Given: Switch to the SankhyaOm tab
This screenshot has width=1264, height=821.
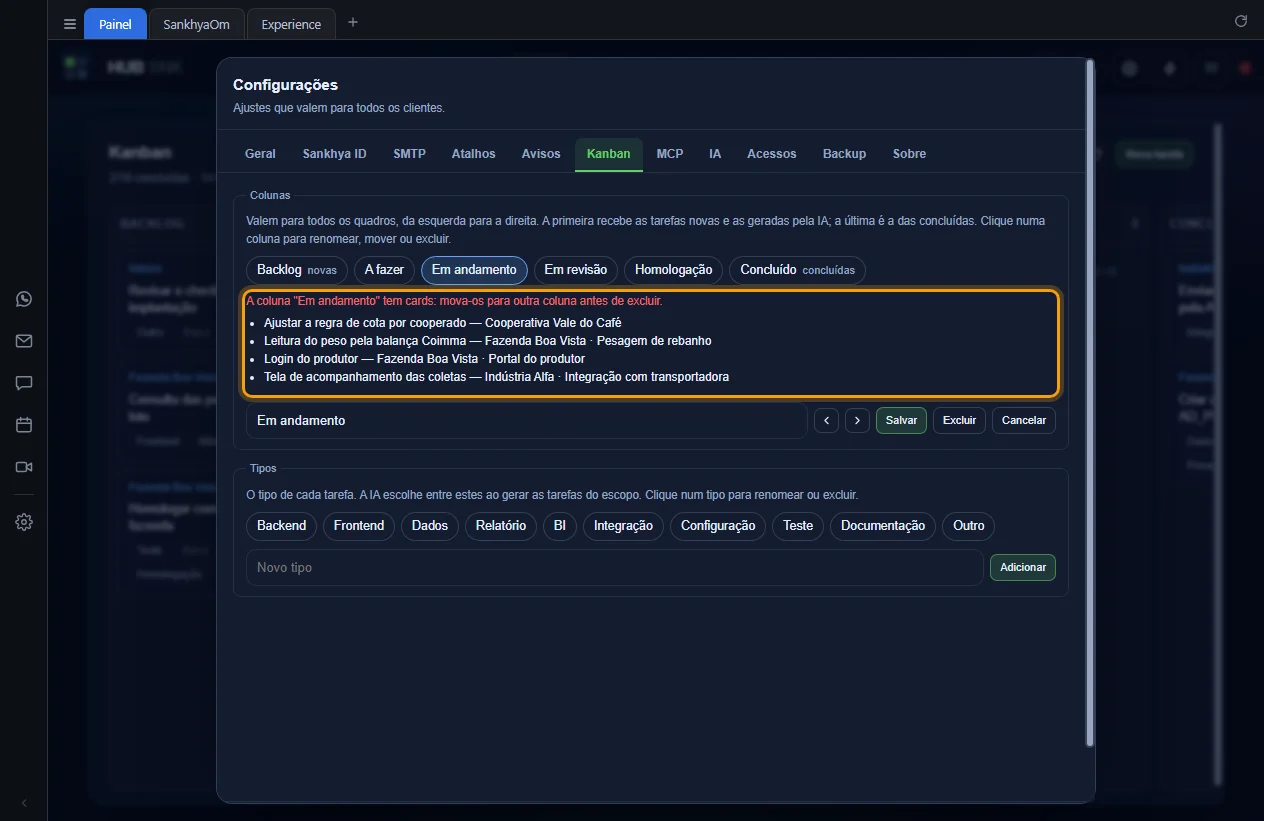Looking at the screenshot, I should click(197, 24).
